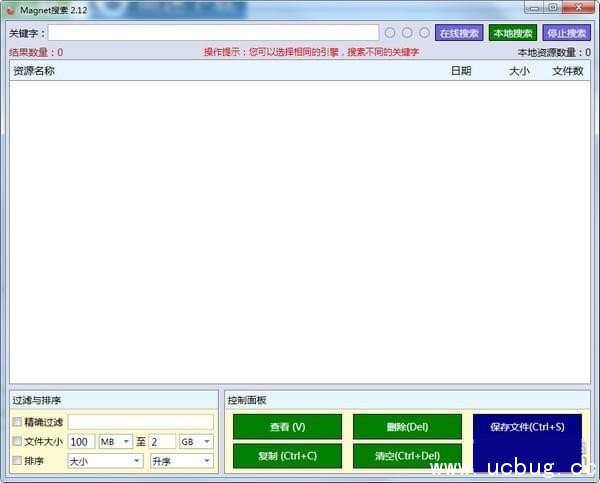The height and width of the screenshot is (483, 600).
Task: Expand the 大小 sort field dropdown
Action: pos(99,461)
